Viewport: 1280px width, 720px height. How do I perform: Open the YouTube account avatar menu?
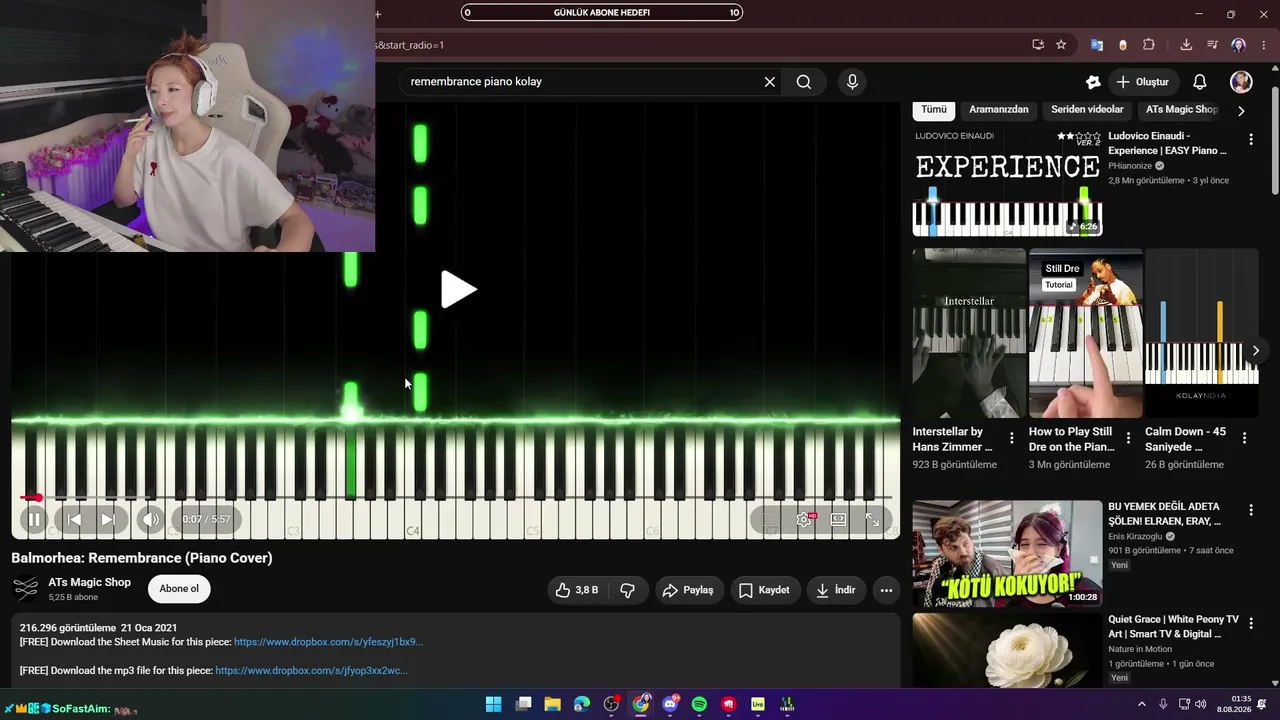1241,82
